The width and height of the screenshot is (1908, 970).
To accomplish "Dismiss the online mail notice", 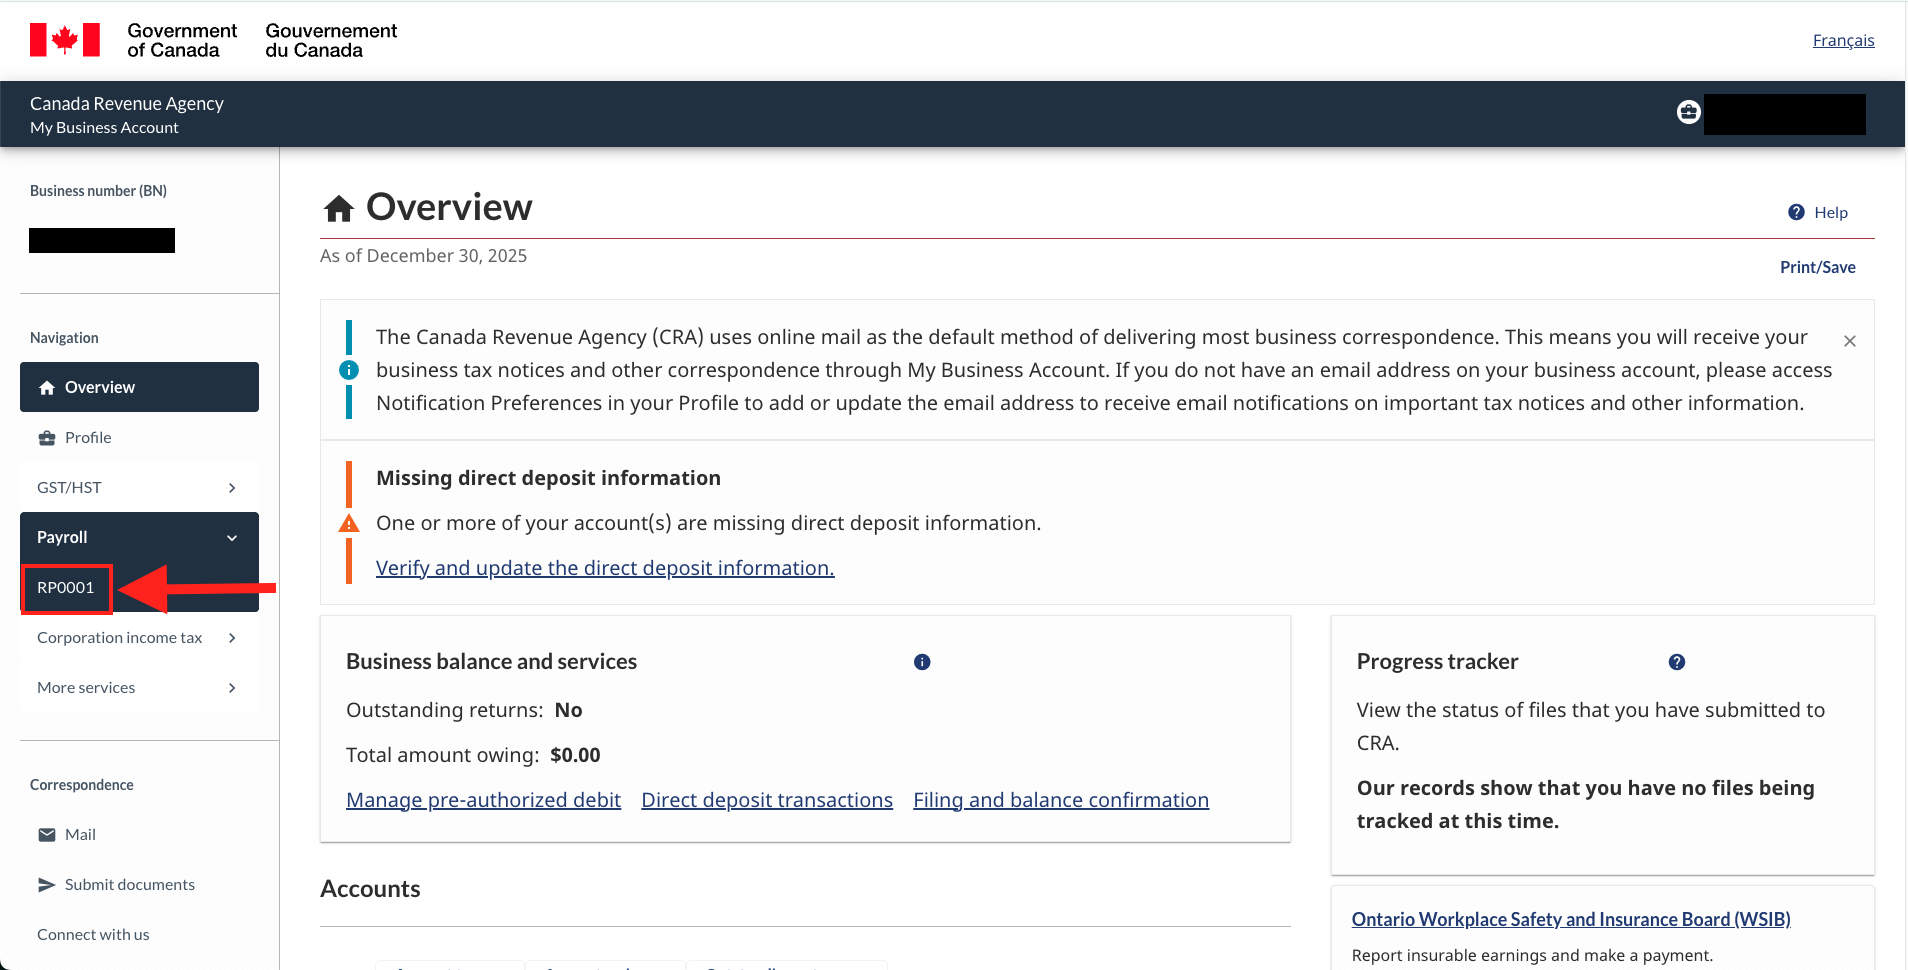I will click(1850, 341).
